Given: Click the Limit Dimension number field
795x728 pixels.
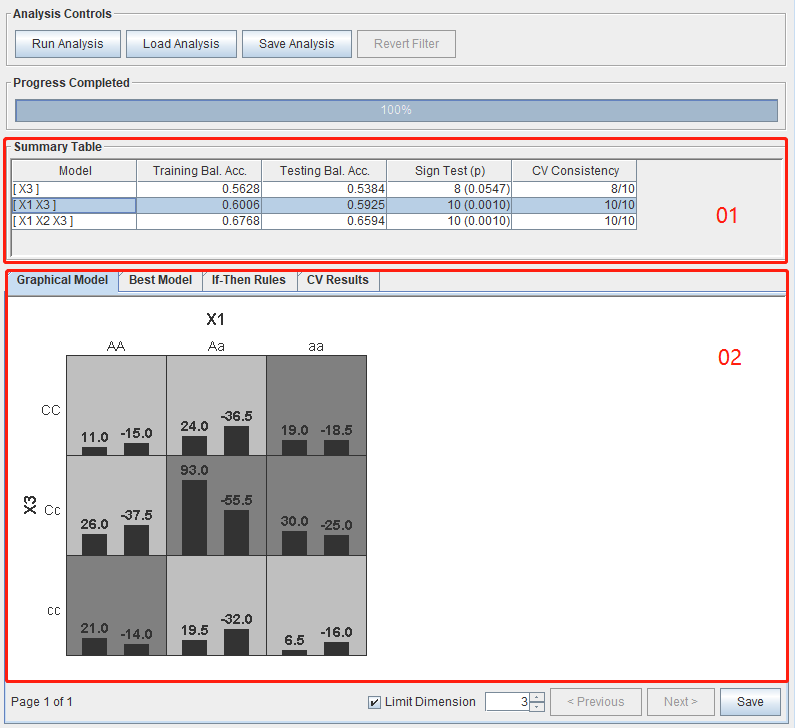Looking at the screenshot, I should click(x=507, y=702).
